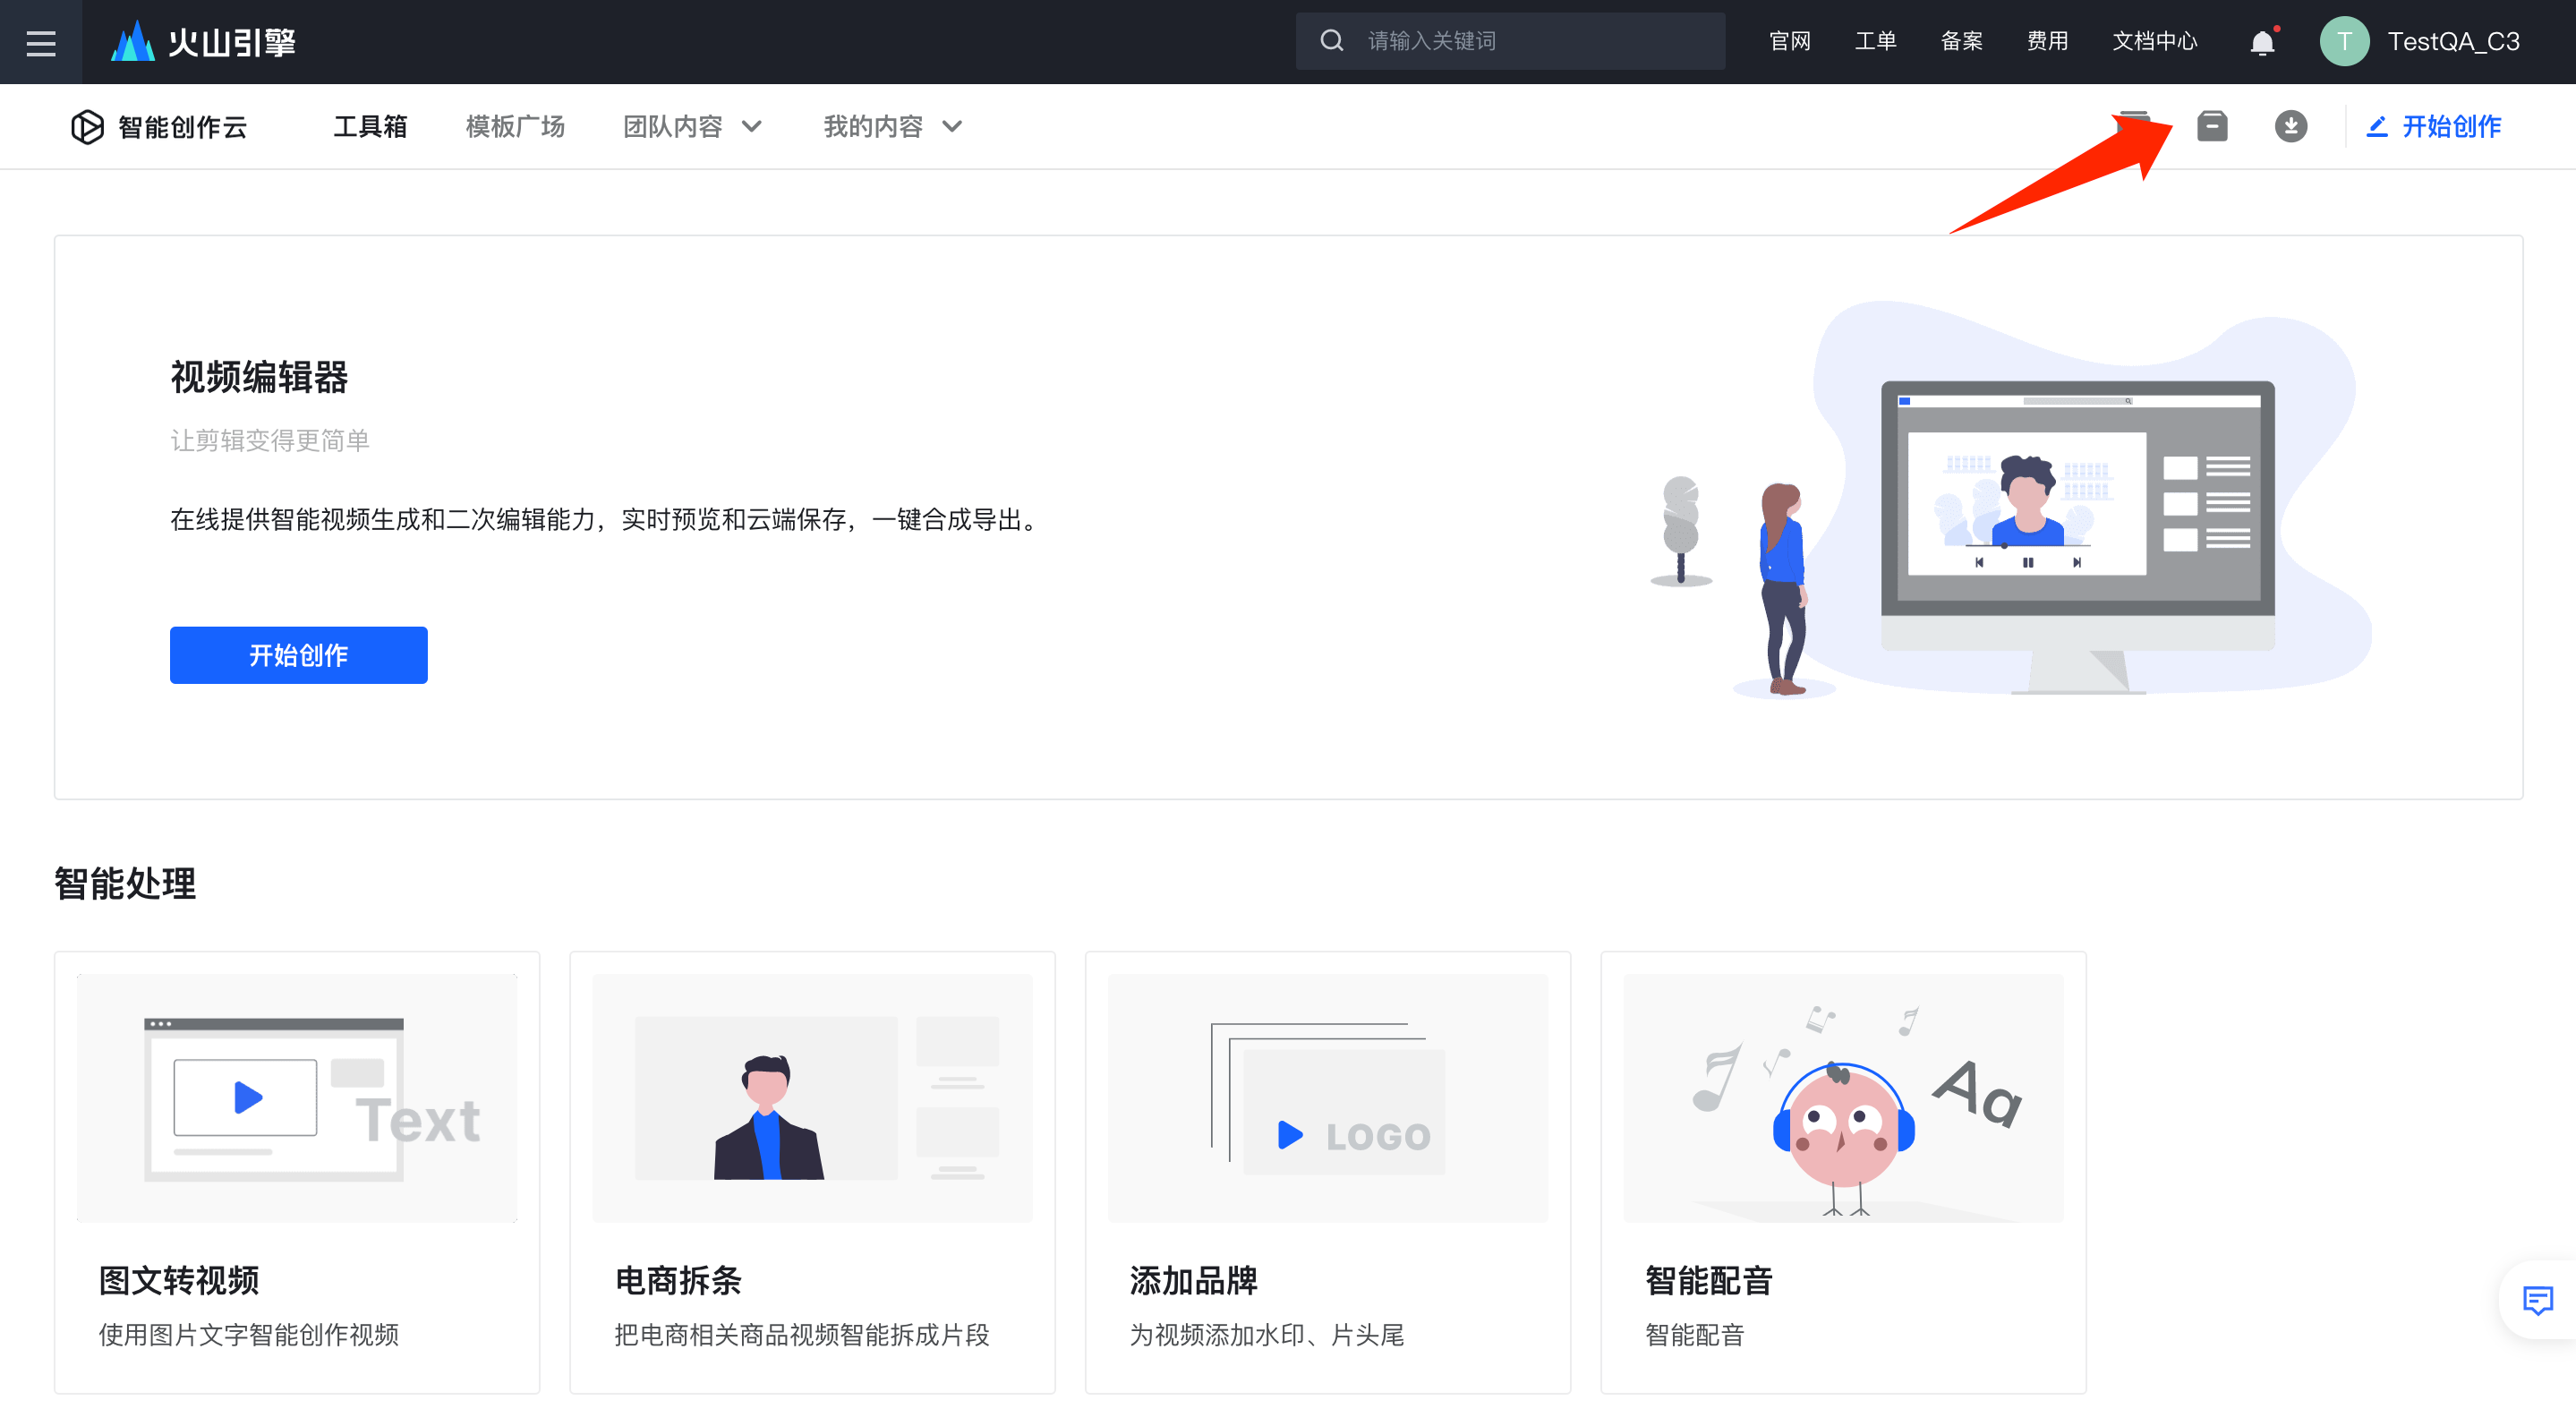Click the 图文转视频 title

coord(179,1281)
